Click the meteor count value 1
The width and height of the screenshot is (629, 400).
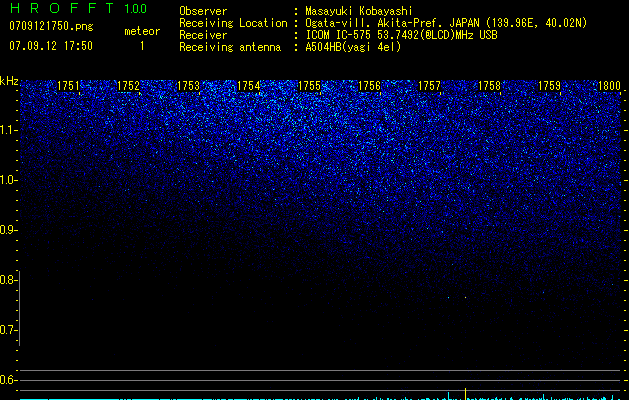coord(142,46)
